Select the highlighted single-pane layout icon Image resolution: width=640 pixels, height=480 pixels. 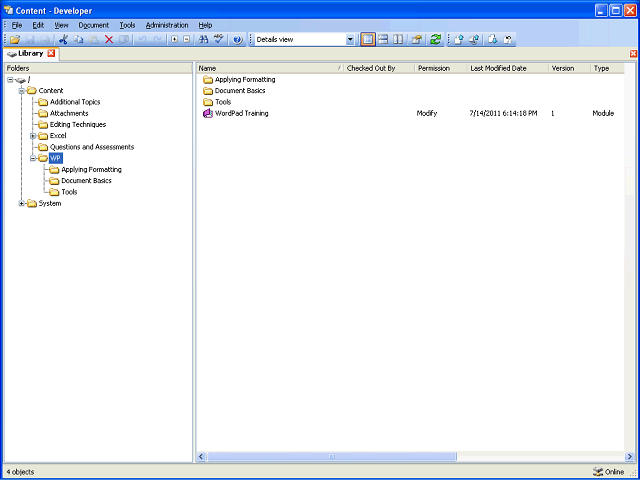(x=368, y=40)
